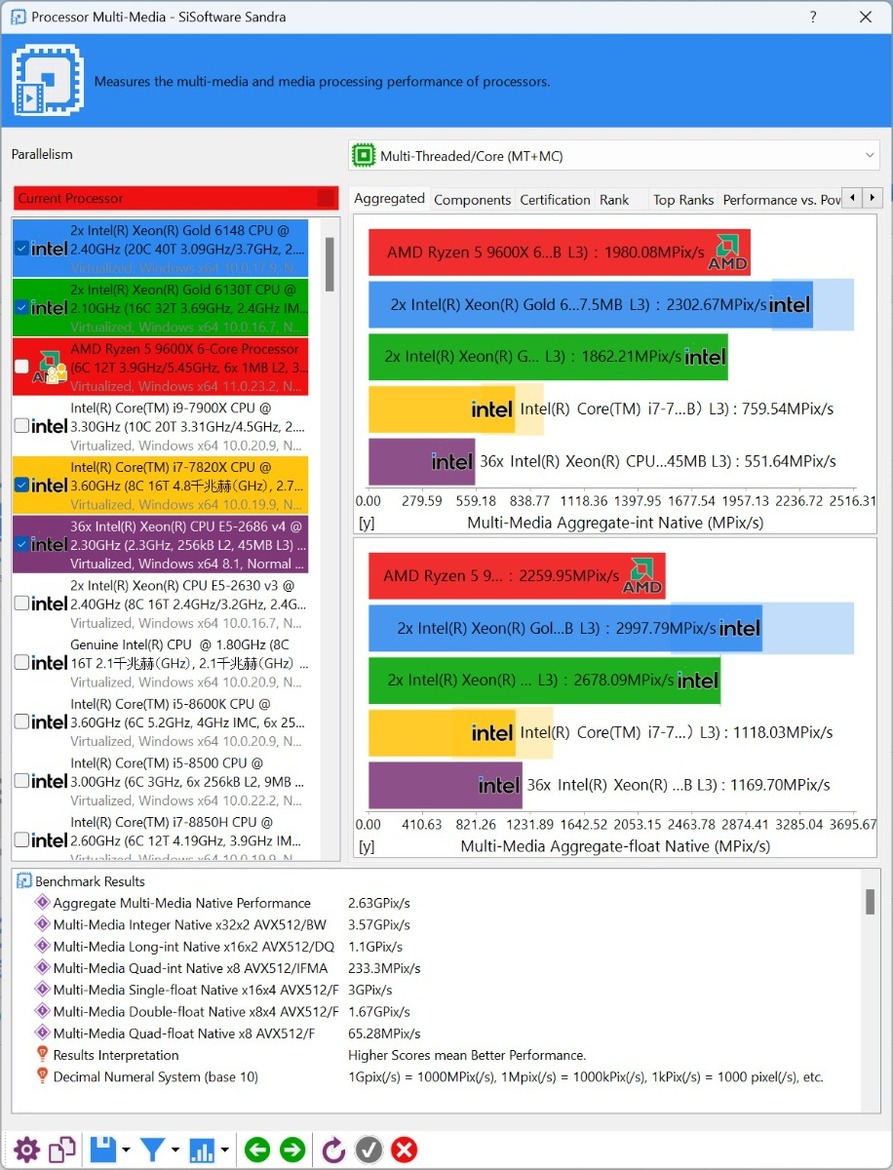
Task: Switch to the Aggregated tab
Action: (389, 198)
